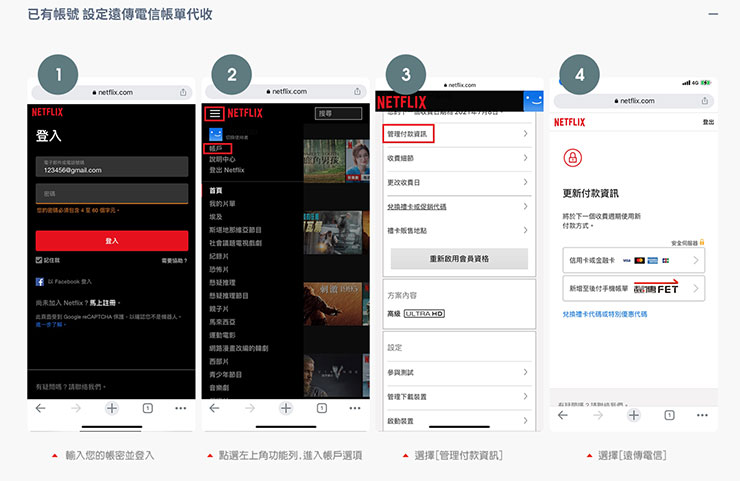
Task: Select 運動電影 in the side menu
Action: click(222, 335)
